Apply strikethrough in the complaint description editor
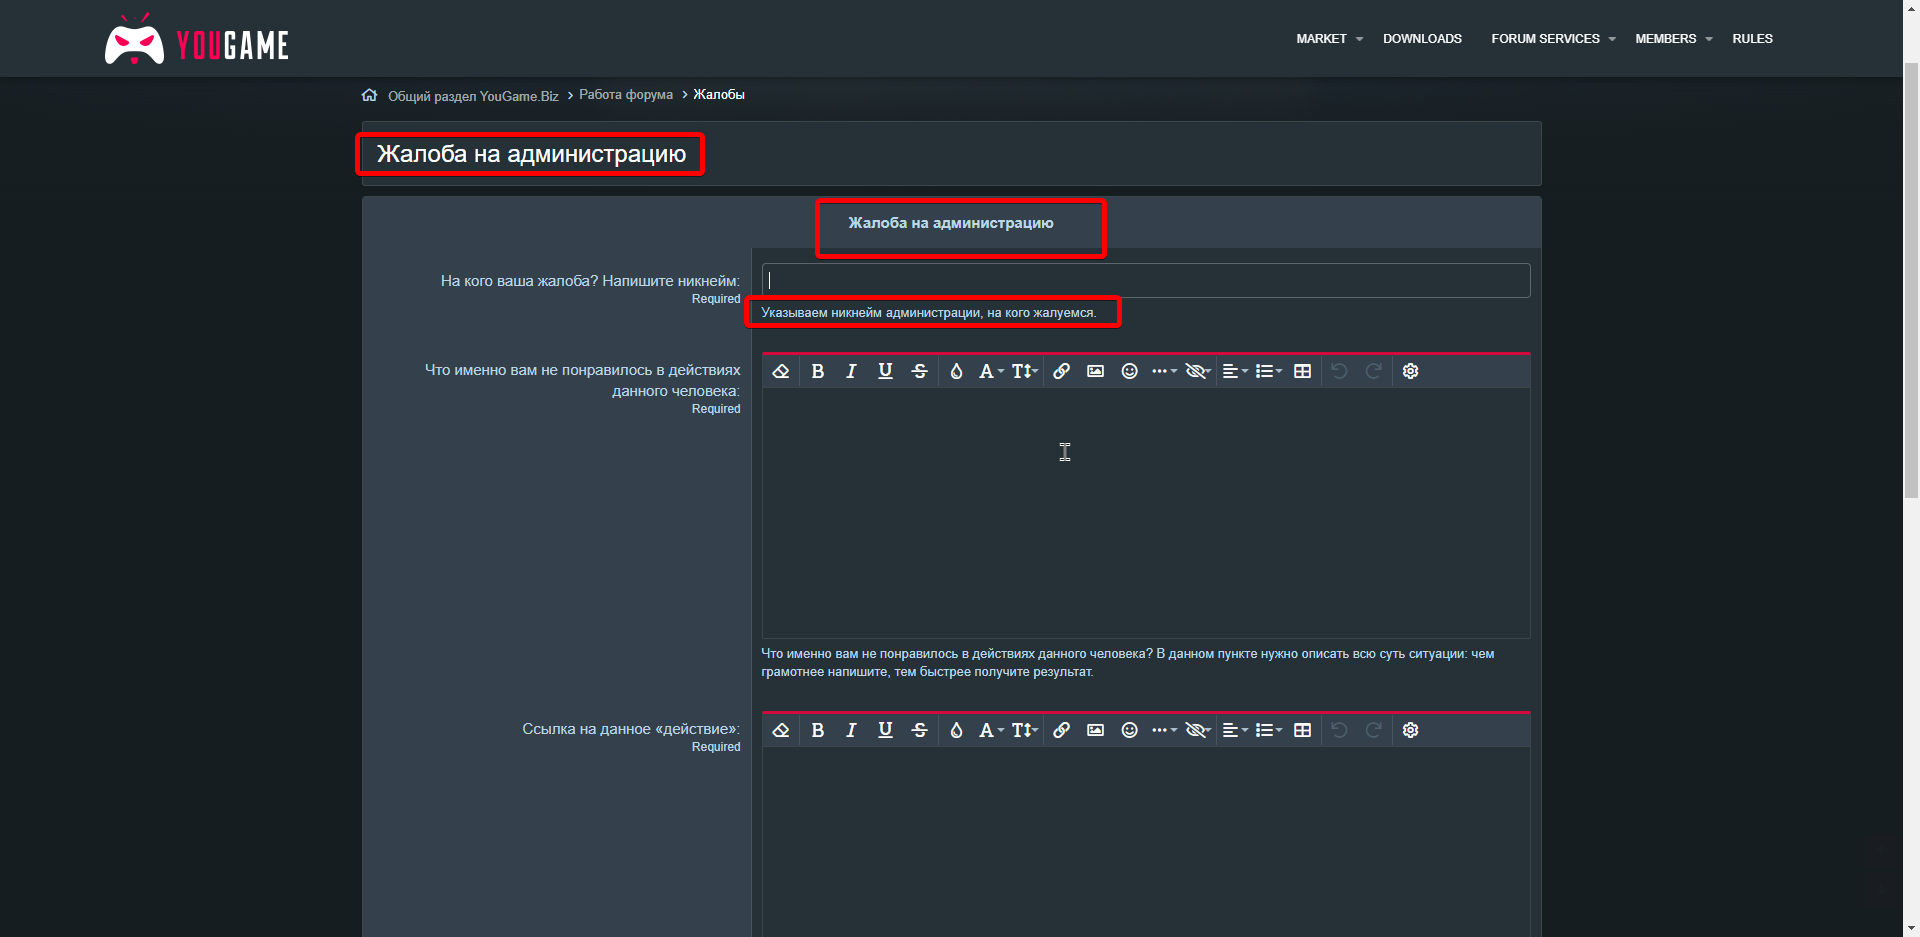The image size is (1920, 937). 920,371
